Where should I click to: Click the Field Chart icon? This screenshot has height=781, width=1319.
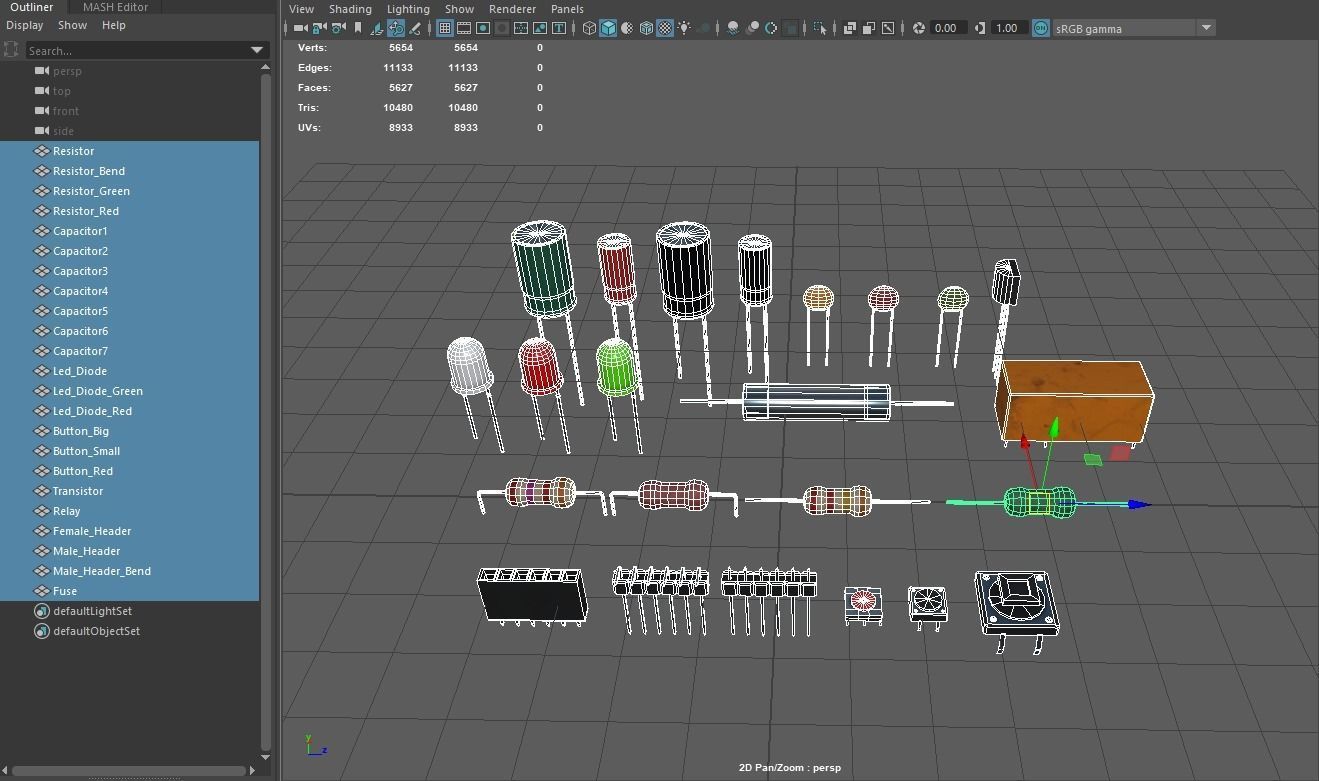(x=521, y=28)
